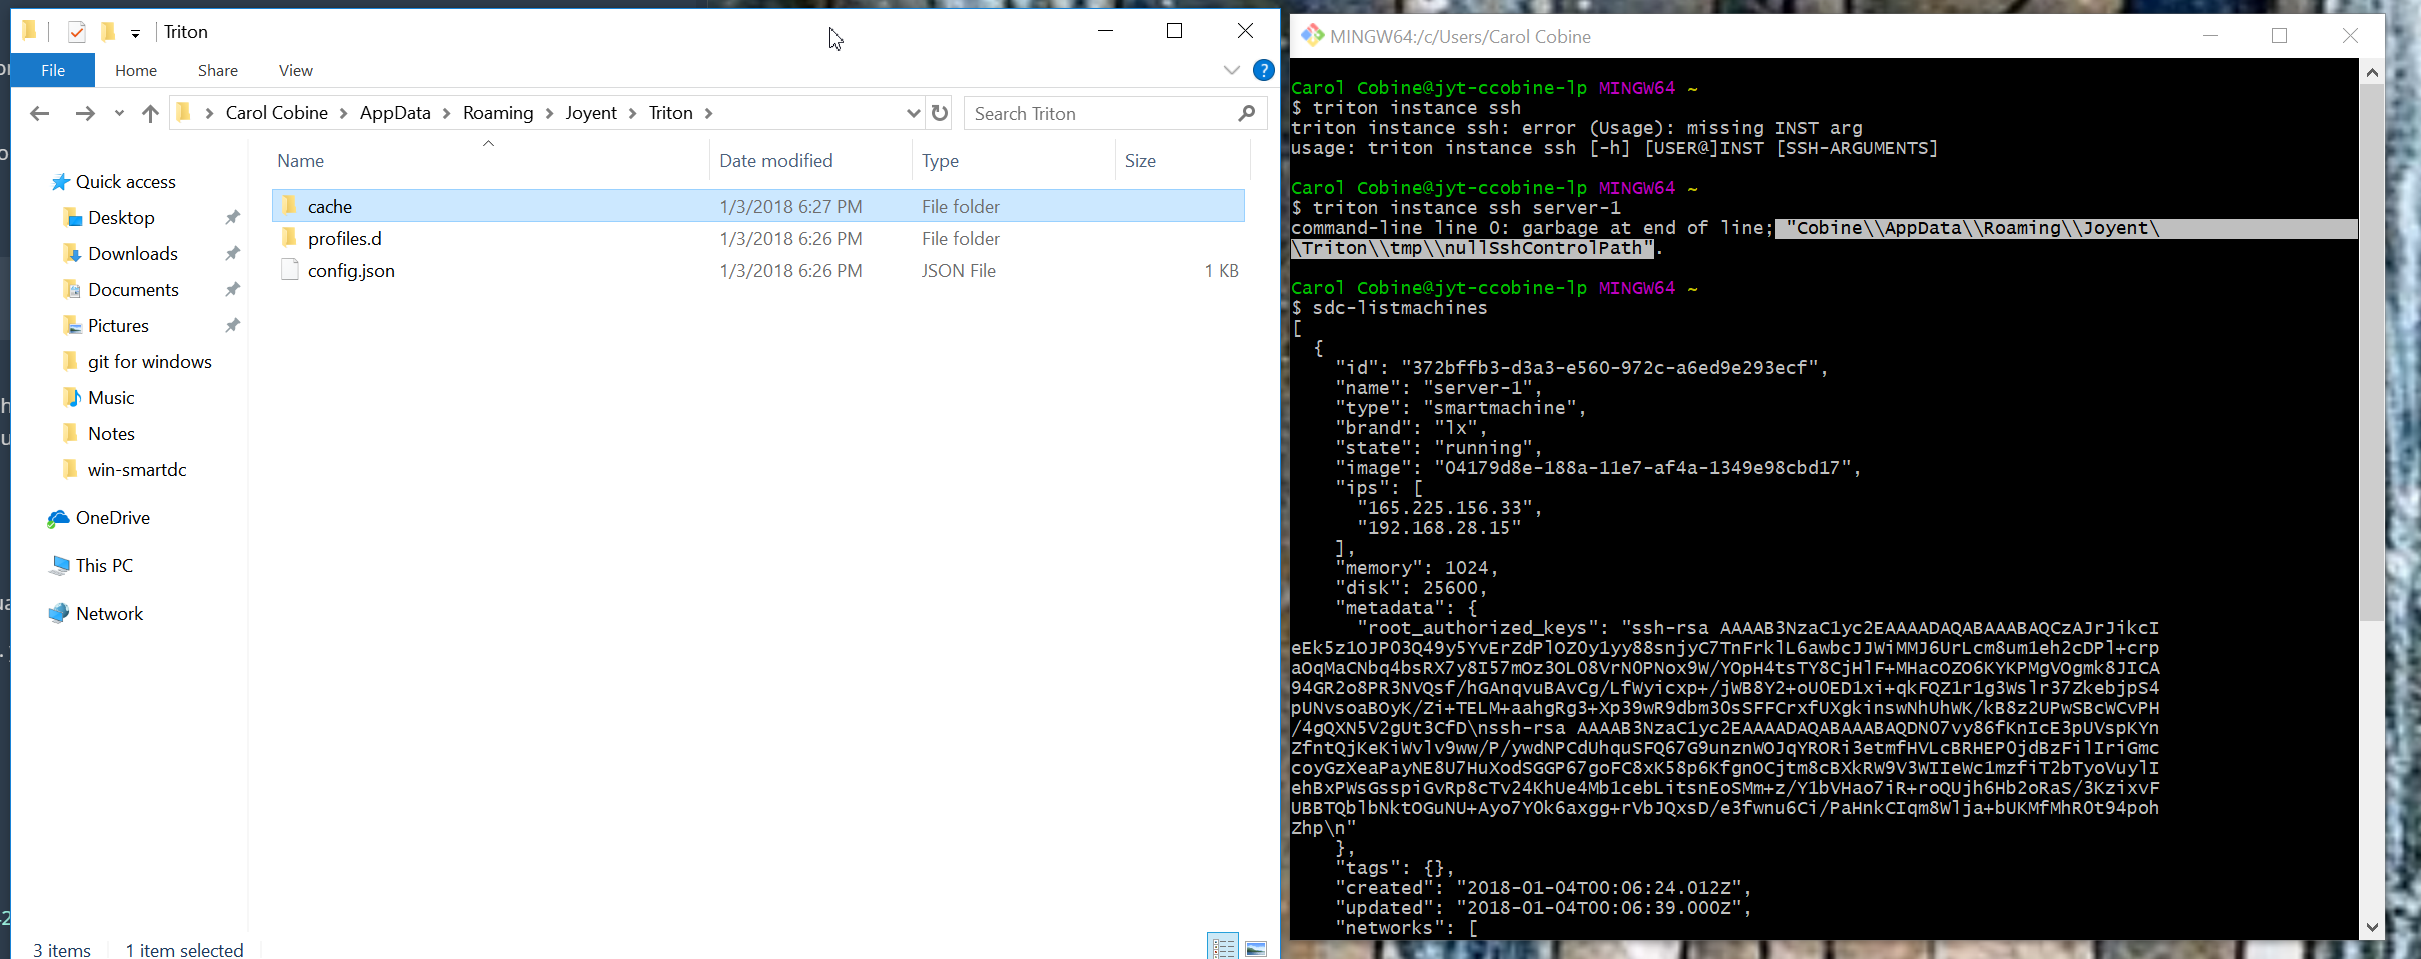Click the New folder quick access icon
Viewport: 2421px width, 959px height.
(108, 32)
